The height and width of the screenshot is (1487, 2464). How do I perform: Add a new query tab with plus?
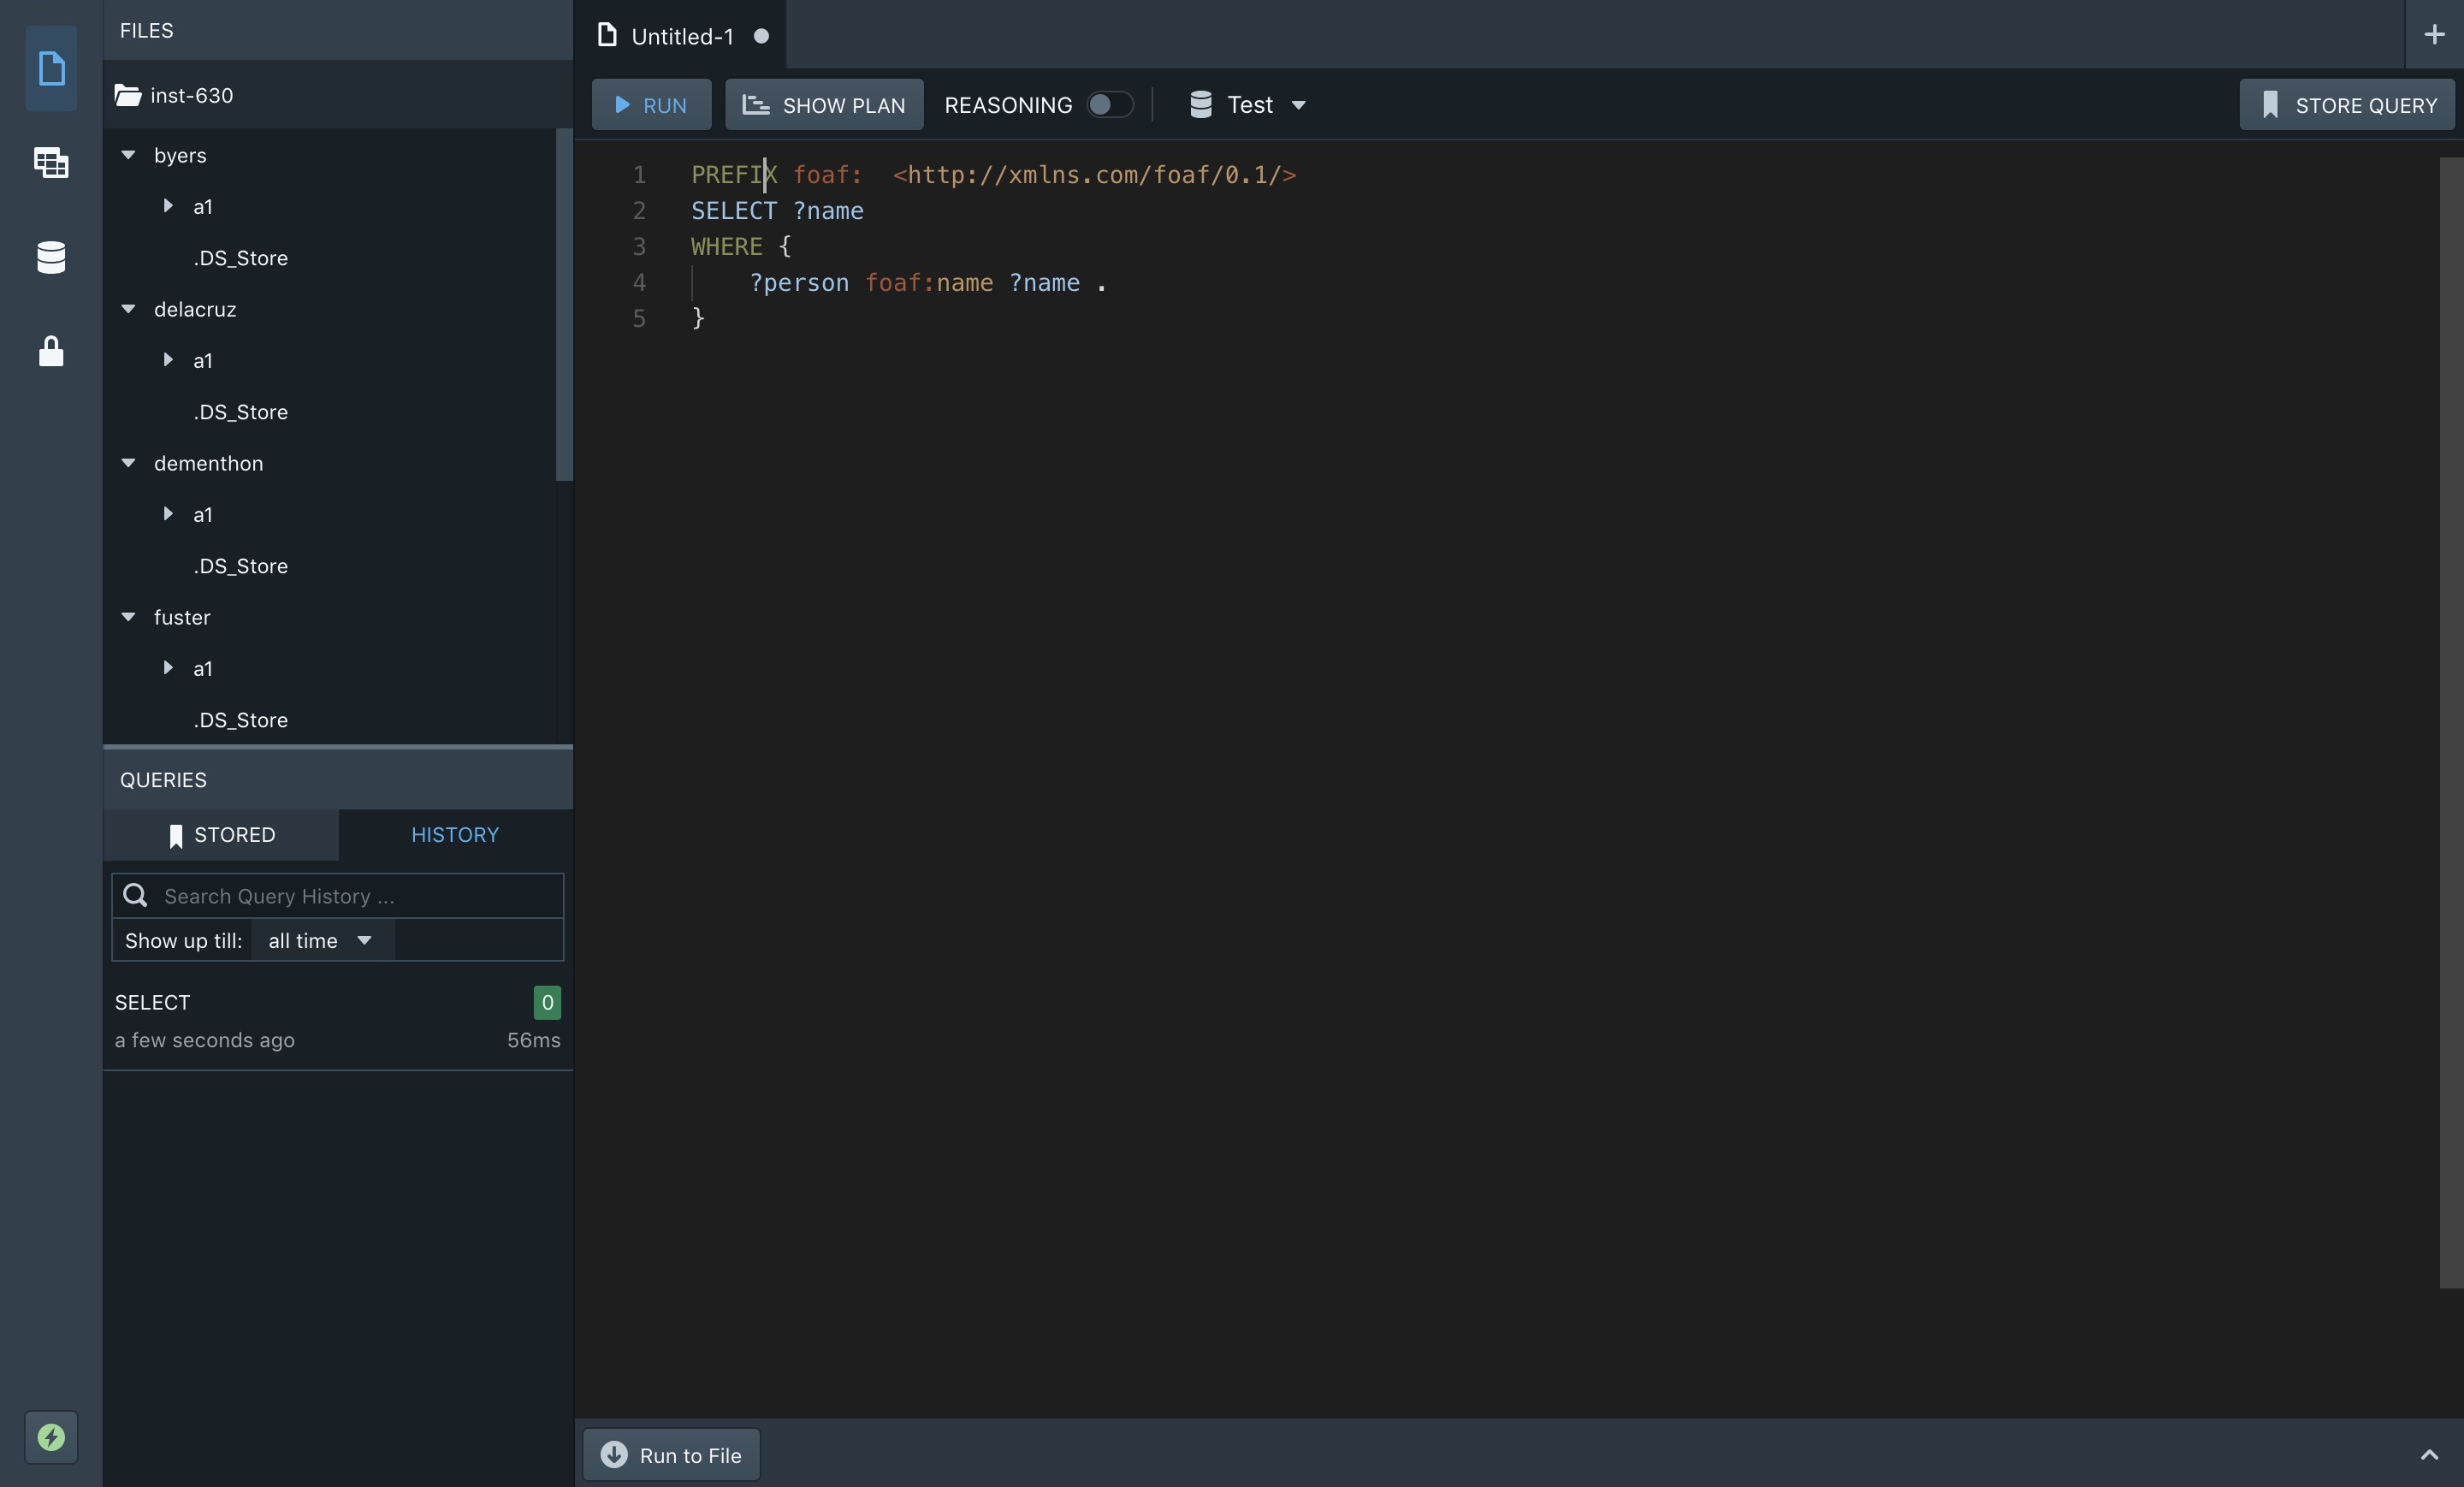pyautogui.click(x=2434, y=34)
